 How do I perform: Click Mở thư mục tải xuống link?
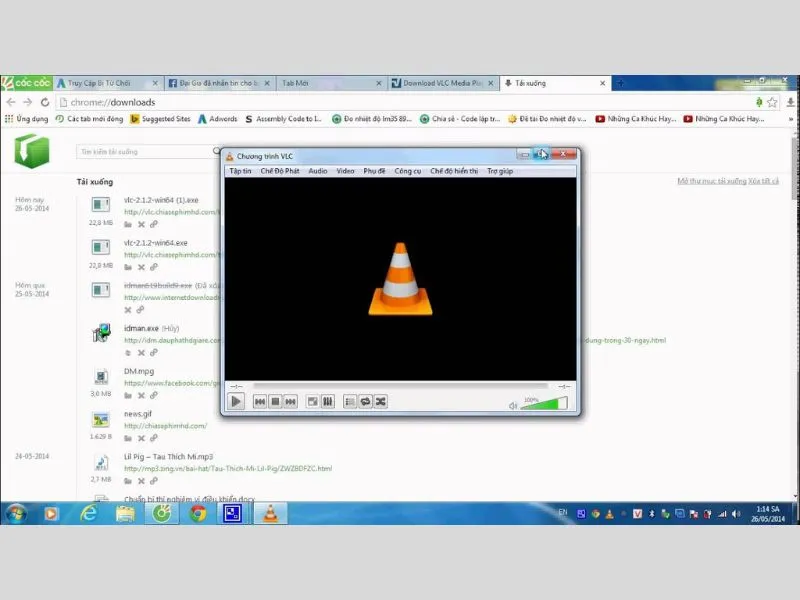(x=712, y=181)
